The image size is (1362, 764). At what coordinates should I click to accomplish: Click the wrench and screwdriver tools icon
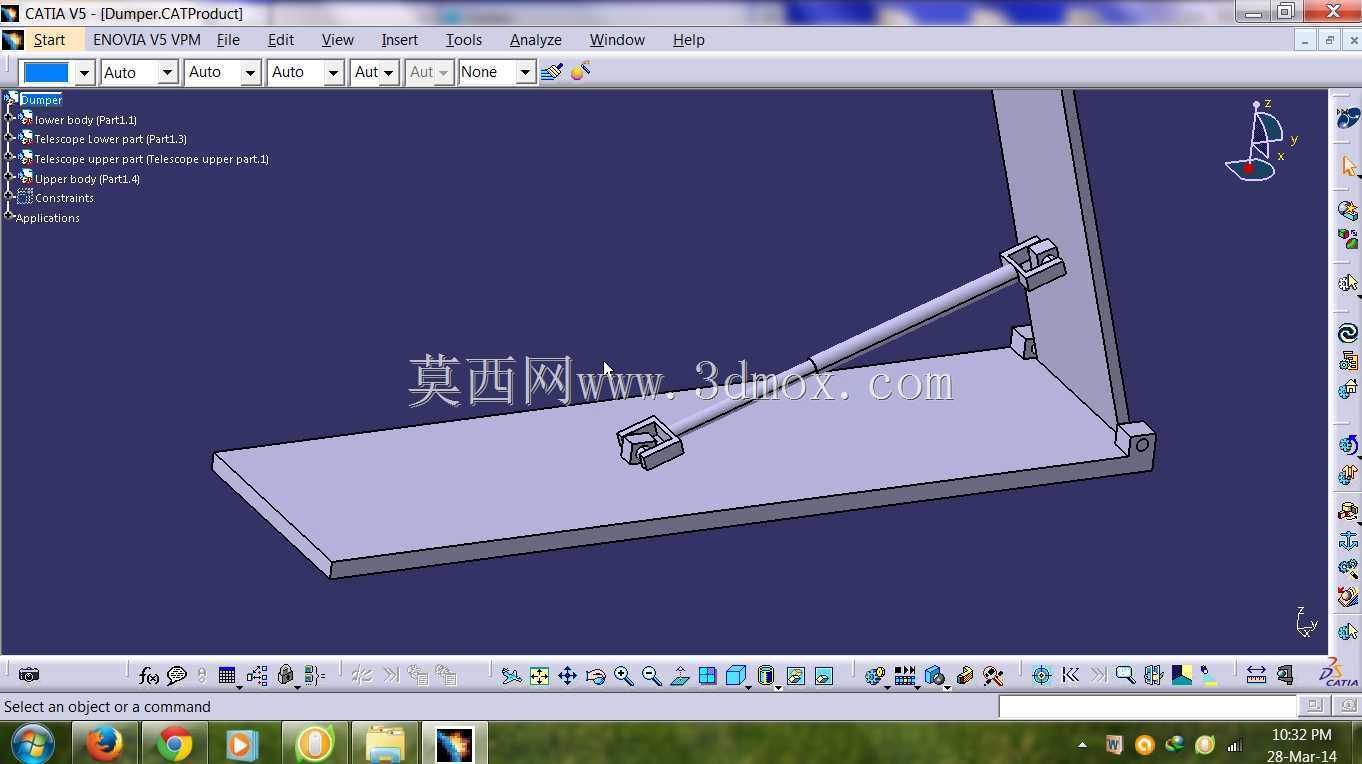click(x=992, y=676)
